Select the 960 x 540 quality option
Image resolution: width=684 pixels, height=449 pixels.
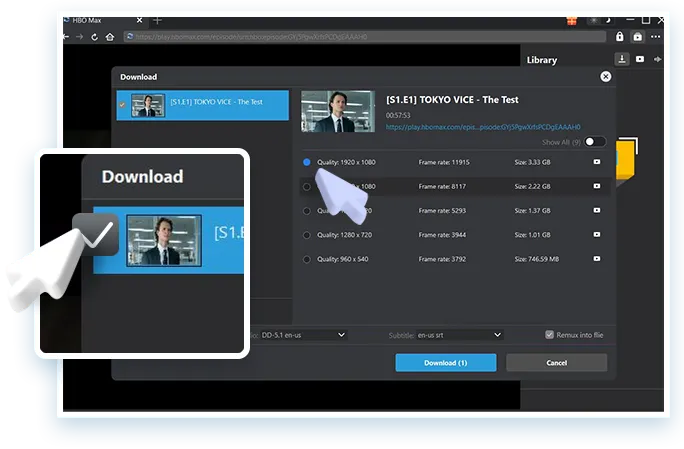pos(307,259)
